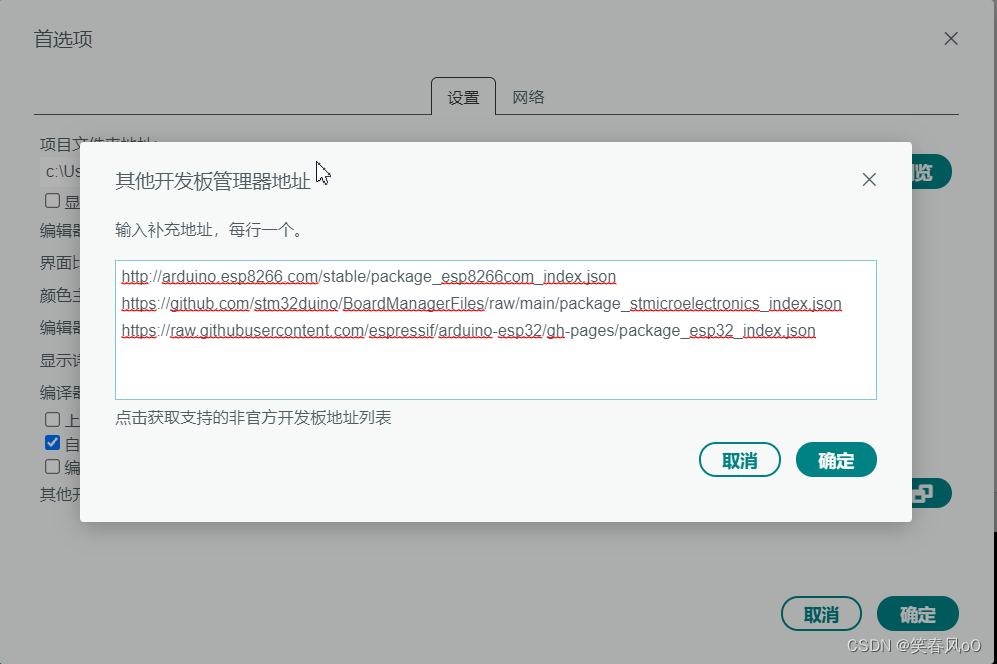Toggle the checkbox just above the checked checkbox
The image size is (997, 664).
pos(53,420)
